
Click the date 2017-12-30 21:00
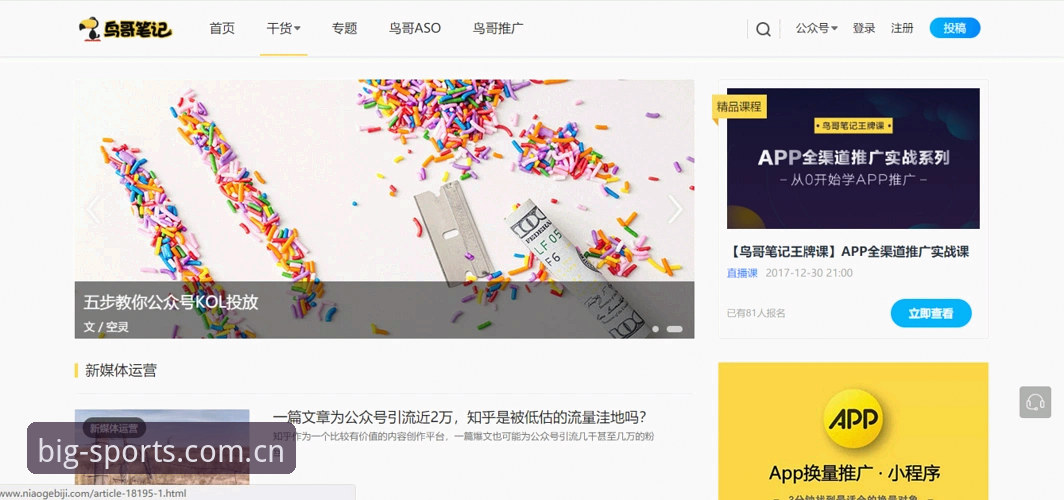click(809, 273)
